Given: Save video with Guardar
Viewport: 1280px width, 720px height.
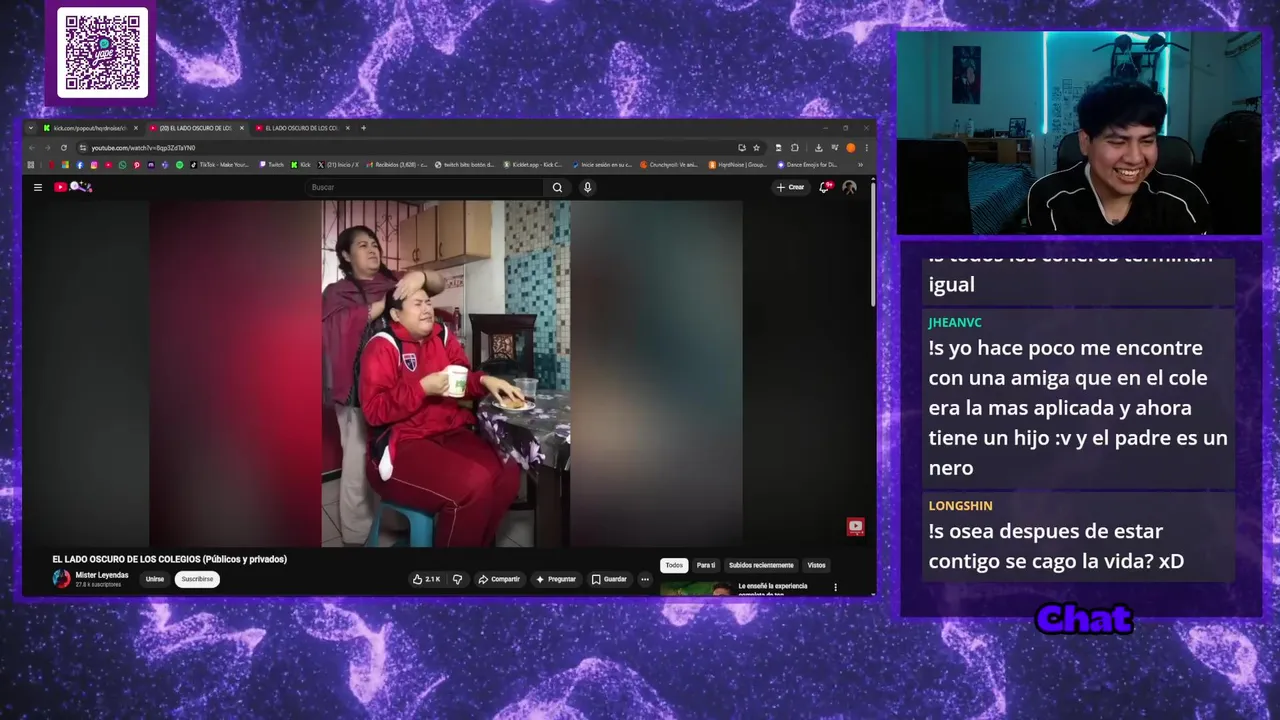Looking at the screenshot, I should pyautogui.click(x=609, y=579).
